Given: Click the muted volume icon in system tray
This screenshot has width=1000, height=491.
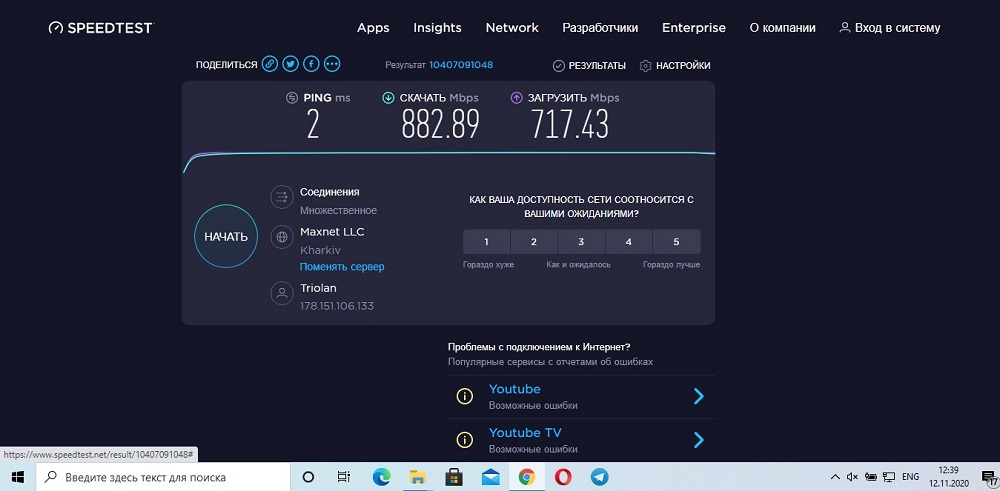Looking at the screenshot, I should pyautogui.click(x=852, y=477).
